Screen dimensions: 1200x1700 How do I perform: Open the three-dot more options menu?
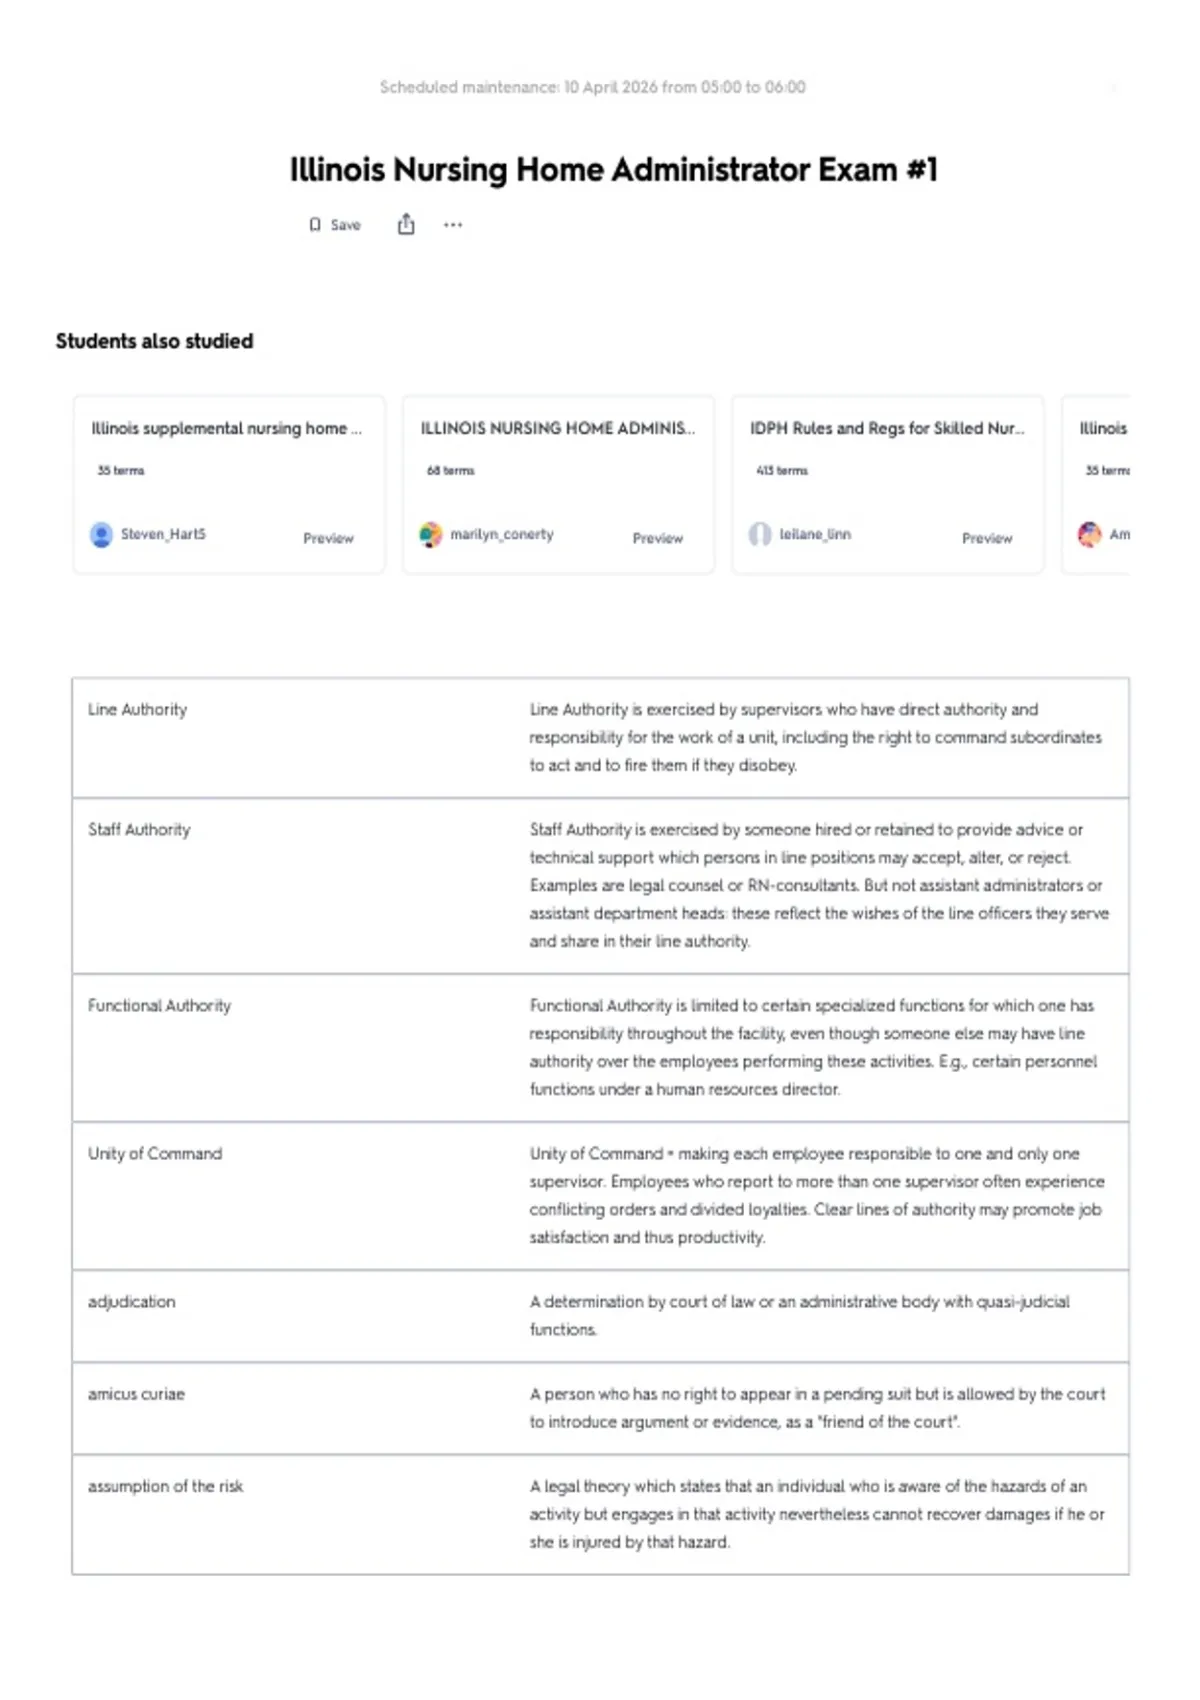tap(453, 225)
